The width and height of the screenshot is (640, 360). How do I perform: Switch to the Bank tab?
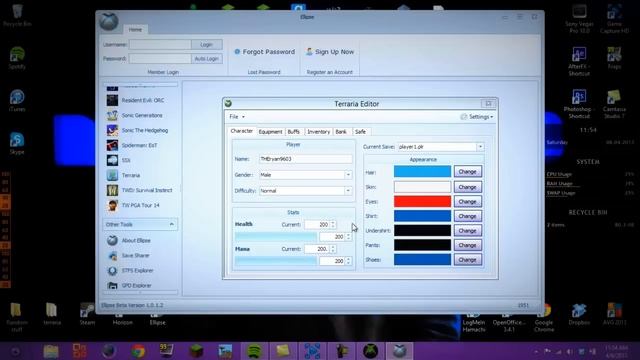(x=341, y=132)
